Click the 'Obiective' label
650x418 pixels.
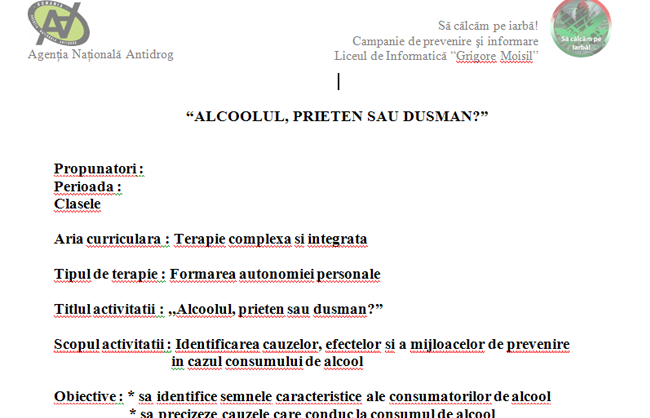(x=87, y=397)
